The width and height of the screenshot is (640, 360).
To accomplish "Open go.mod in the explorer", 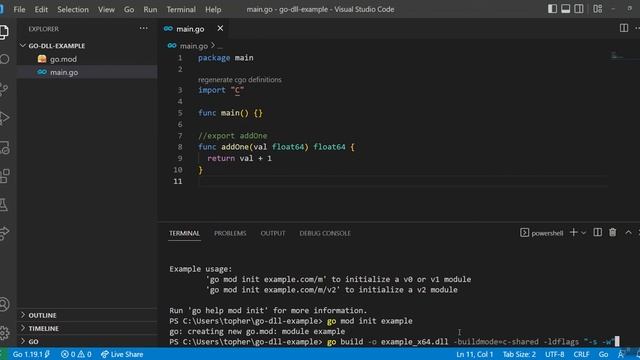I will coord(63,59).
